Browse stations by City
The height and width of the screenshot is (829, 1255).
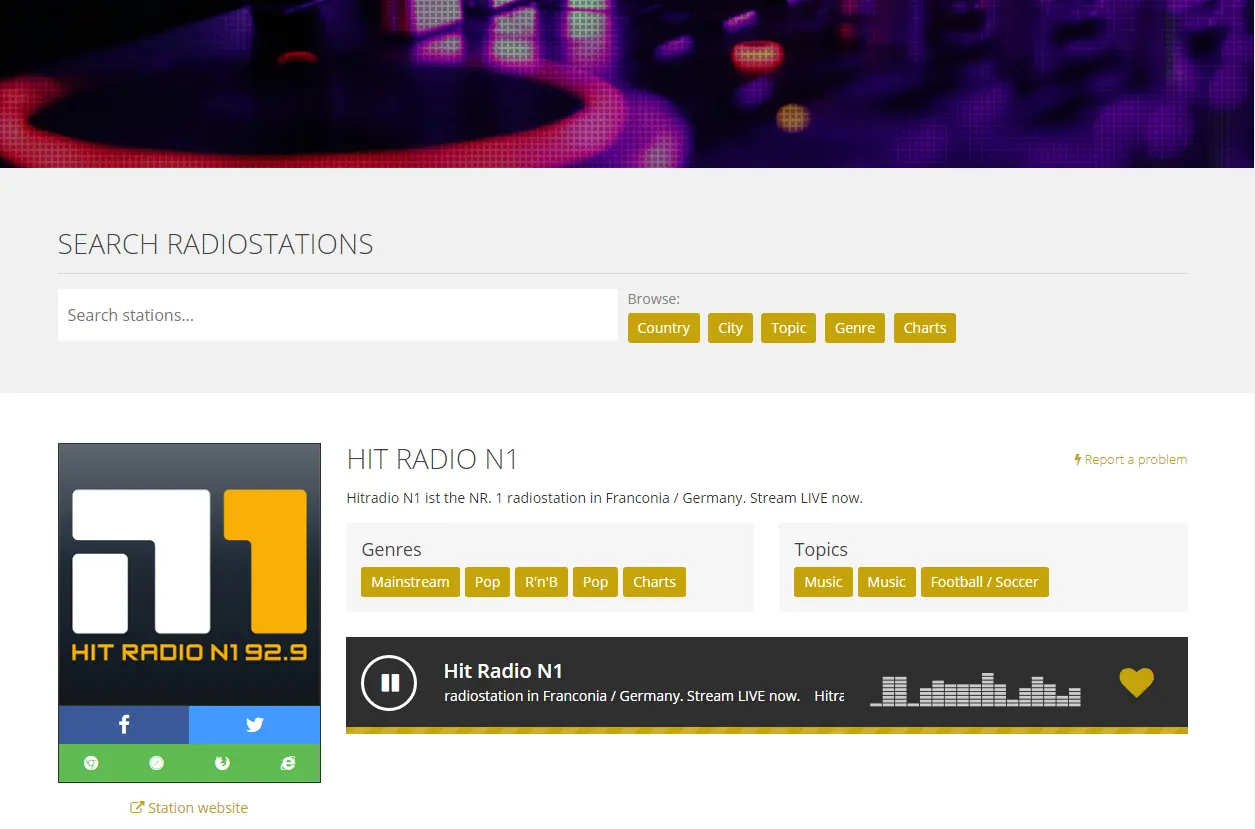[731, 328]
